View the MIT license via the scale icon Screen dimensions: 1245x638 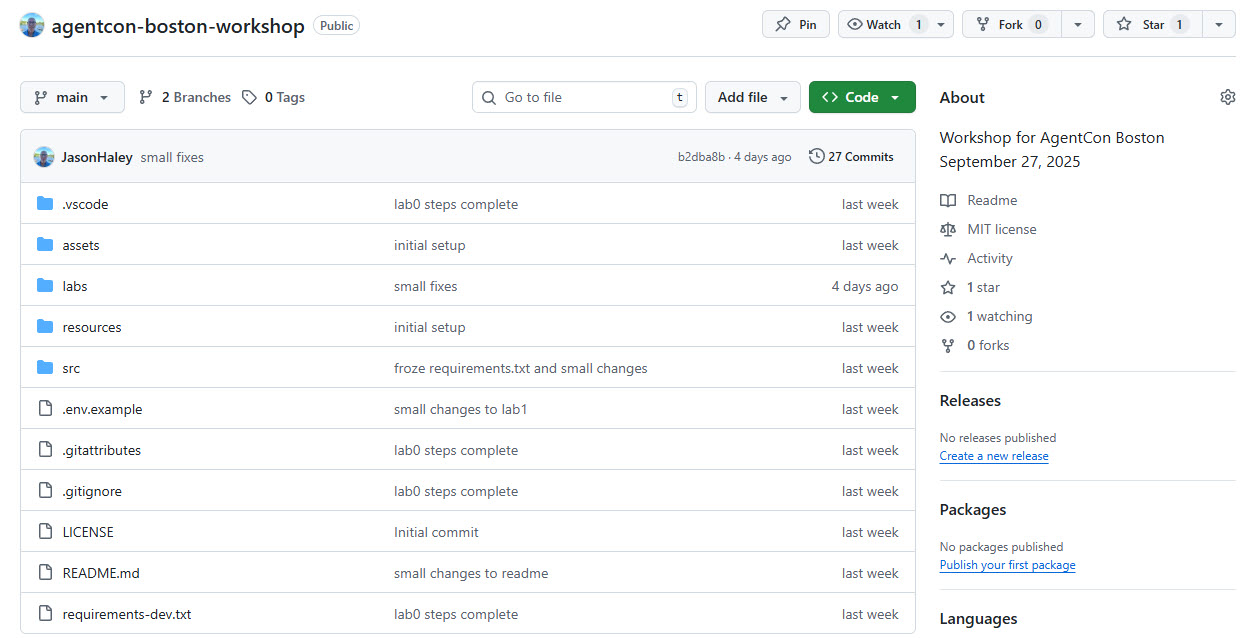point(947,229)
